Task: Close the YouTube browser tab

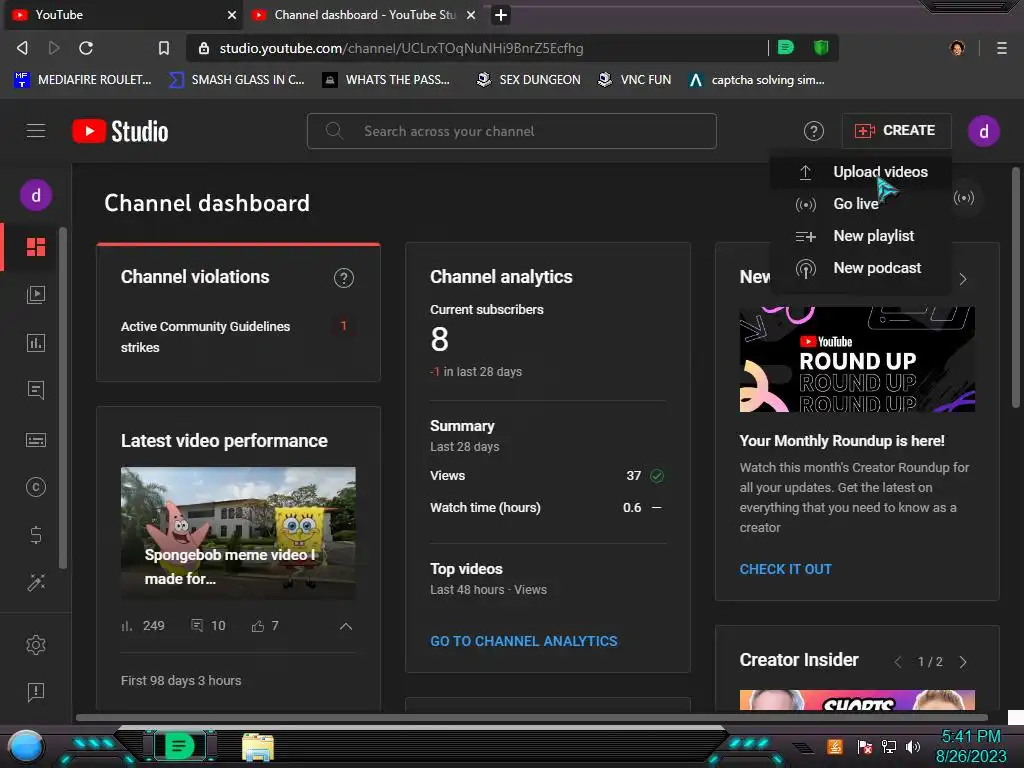Action: (x=232, y=15)
